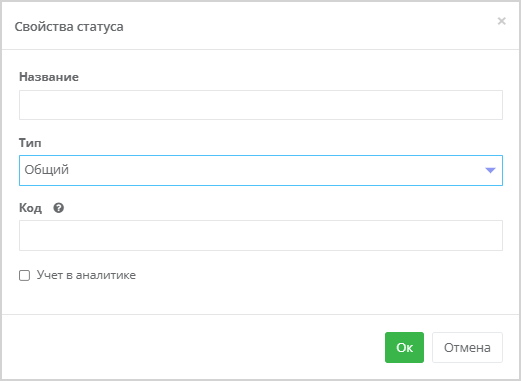Click the purple dropdown arrow in Тип field
The width and height of the screenshot is (521, 381).
click(x=490, y=170)
